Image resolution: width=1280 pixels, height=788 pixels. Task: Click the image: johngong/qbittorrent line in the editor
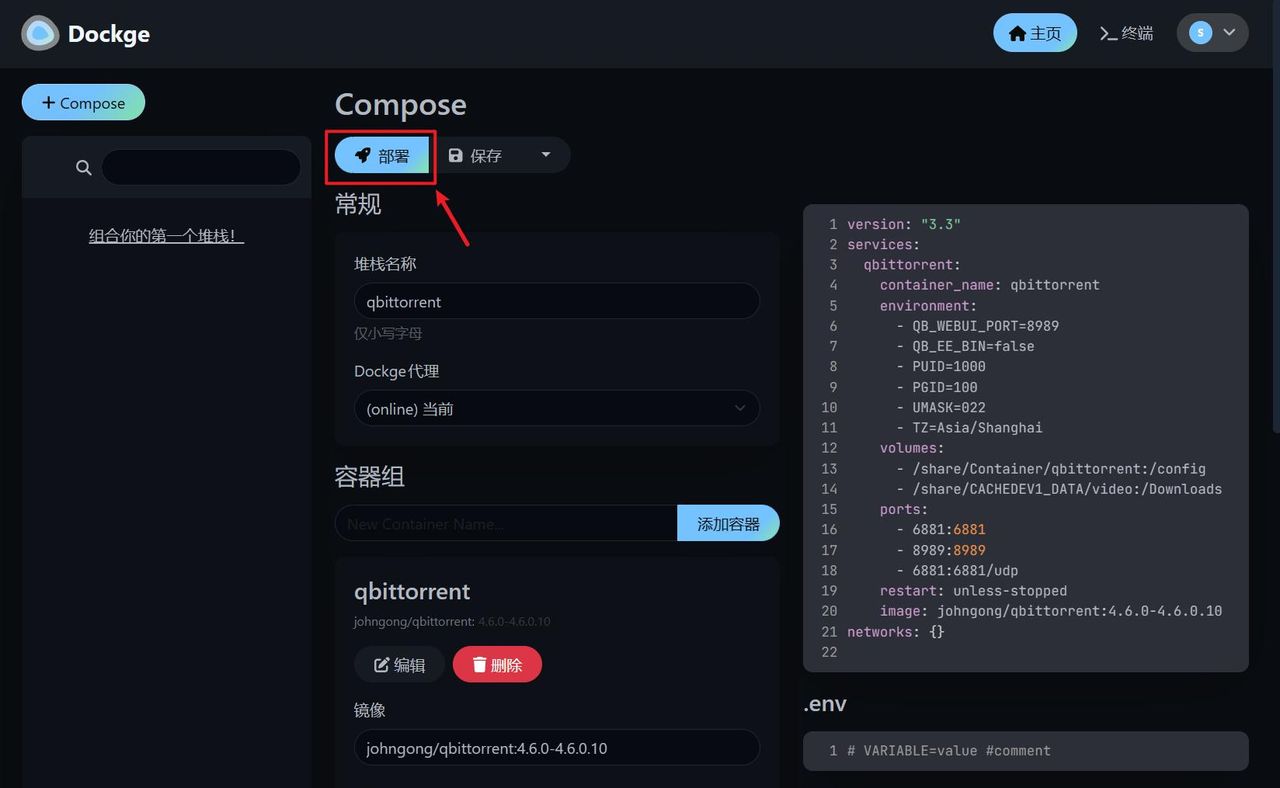click(x=1051, y=611)
